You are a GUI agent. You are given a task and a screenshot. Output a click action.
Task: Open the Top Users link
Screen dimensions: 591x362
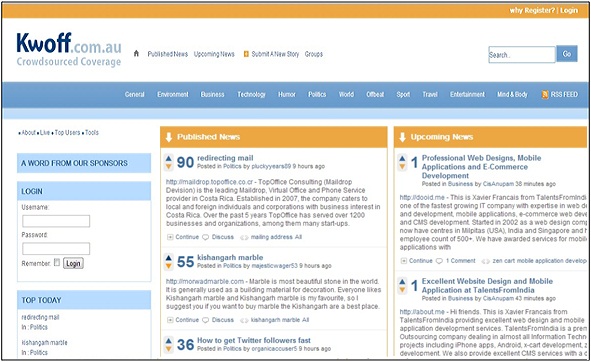67,133
